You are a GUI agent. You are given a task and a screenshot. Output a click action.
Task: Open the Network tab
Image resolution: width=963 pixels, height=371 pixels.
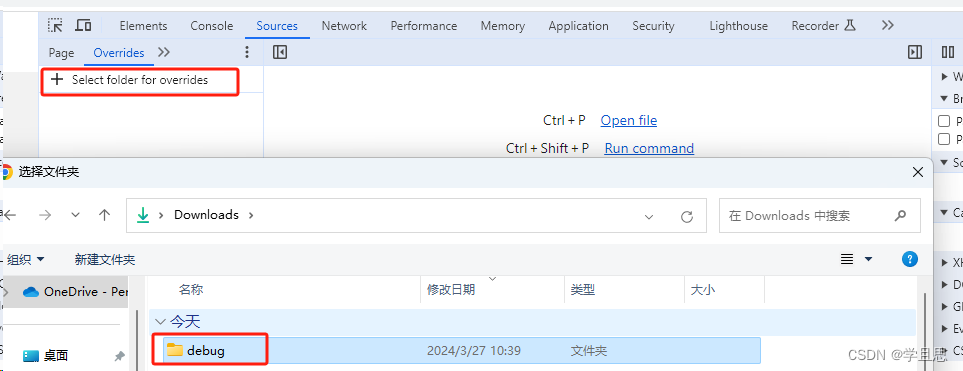[344, 26]
